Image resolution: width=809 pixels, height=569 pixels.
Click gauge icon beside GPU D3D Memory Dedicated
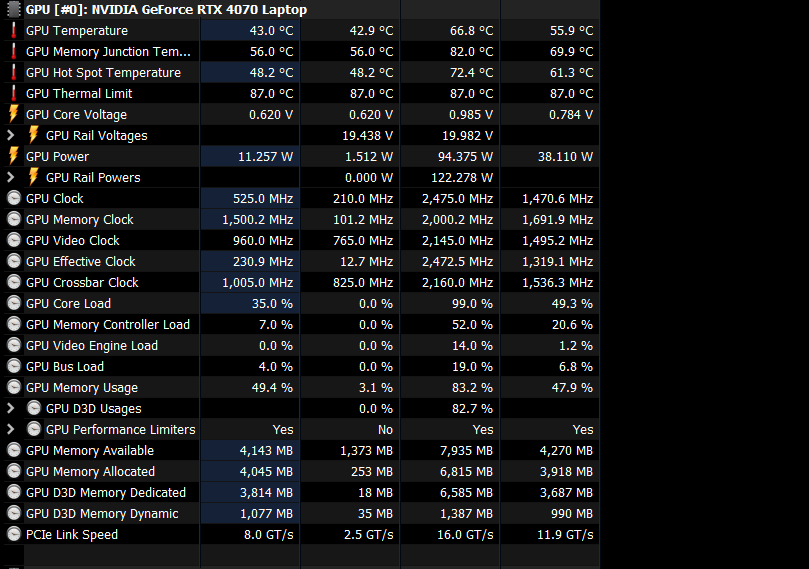click(14, 493)
